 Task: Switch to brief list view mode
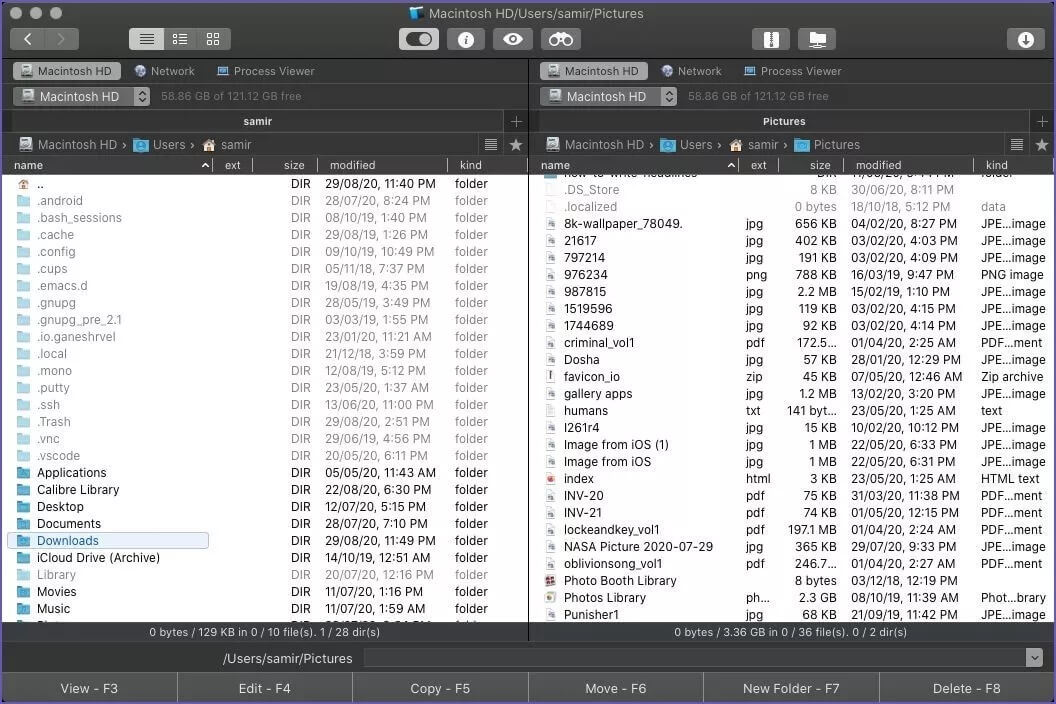180,39
